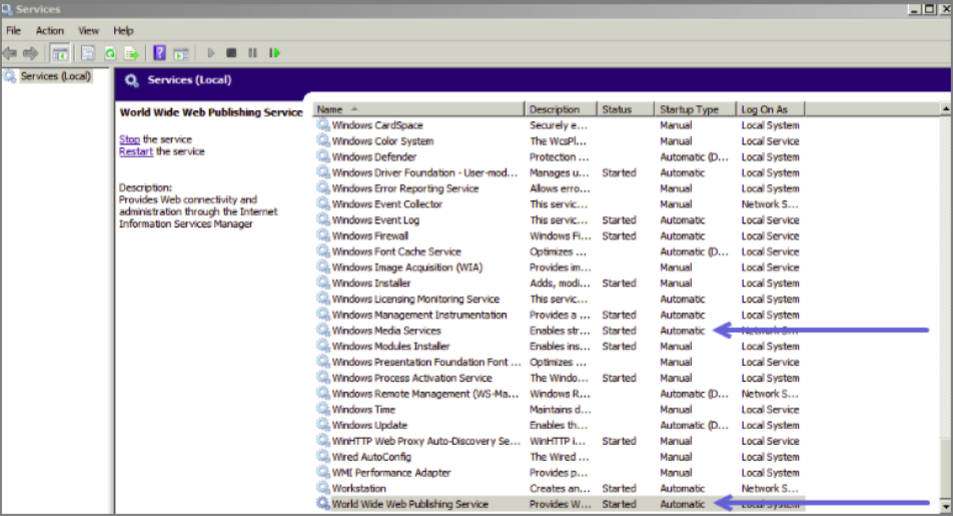This screenshot has width=953, height=516.
Task: Select Services (Local) tree node
Action: click(x=55, y=76)
